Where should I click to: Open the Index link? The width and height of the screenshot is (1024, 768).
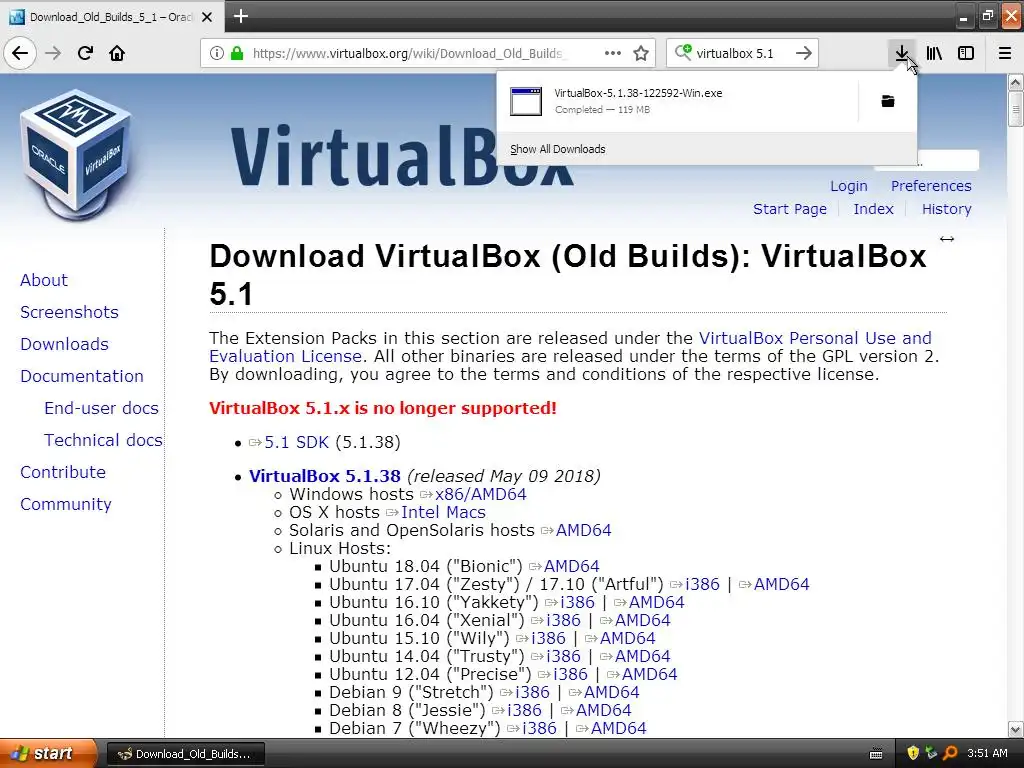pos(873,209)
